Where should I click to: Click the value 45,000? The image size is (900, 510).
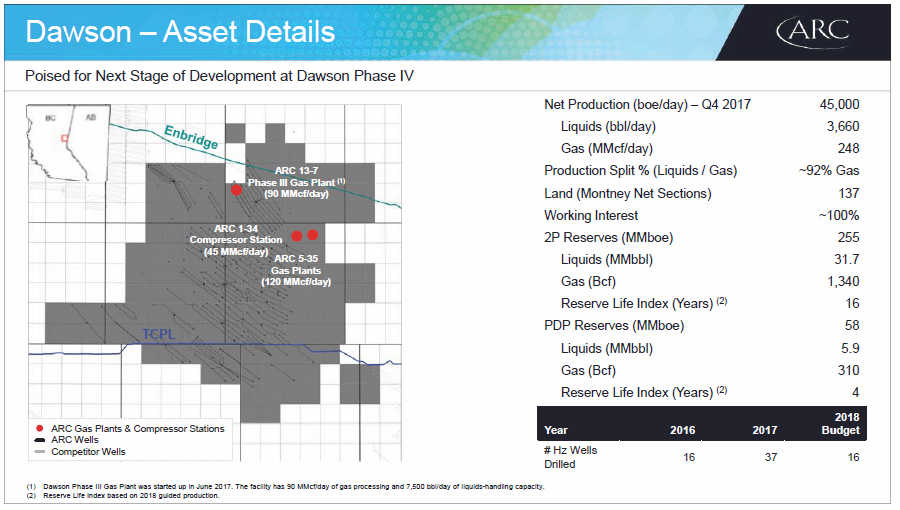point(839,104)
